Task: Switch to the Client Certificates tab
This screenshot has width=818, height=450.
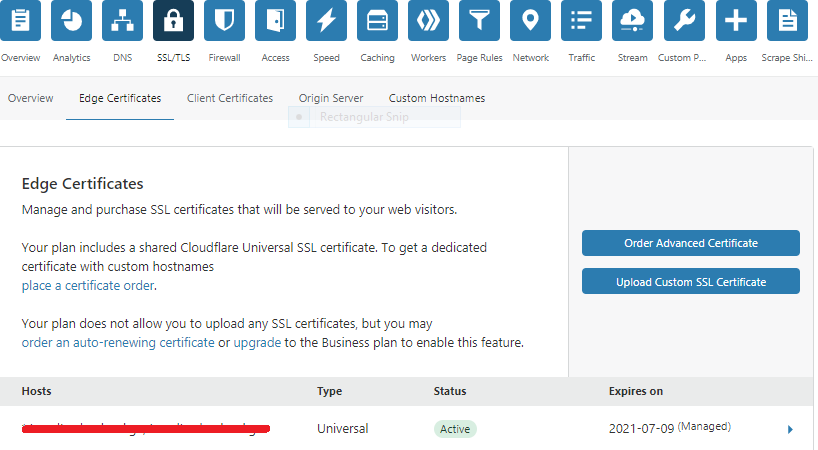Action: (229, 99)
